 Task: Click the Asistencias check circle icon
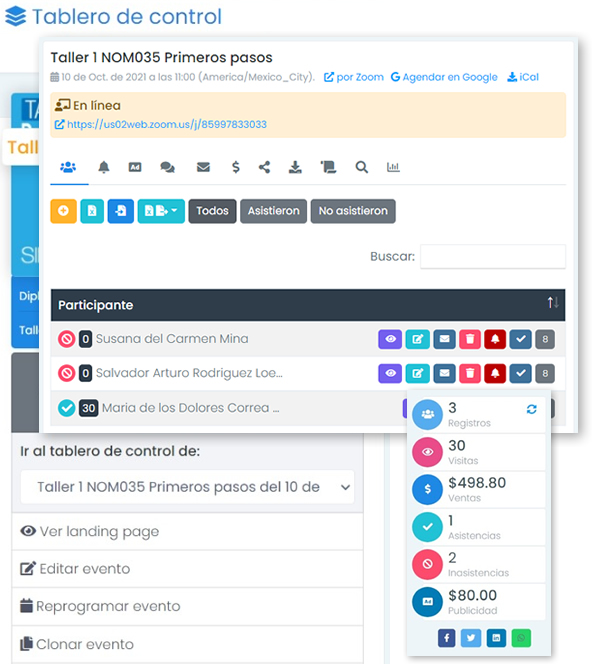point(427,527)
